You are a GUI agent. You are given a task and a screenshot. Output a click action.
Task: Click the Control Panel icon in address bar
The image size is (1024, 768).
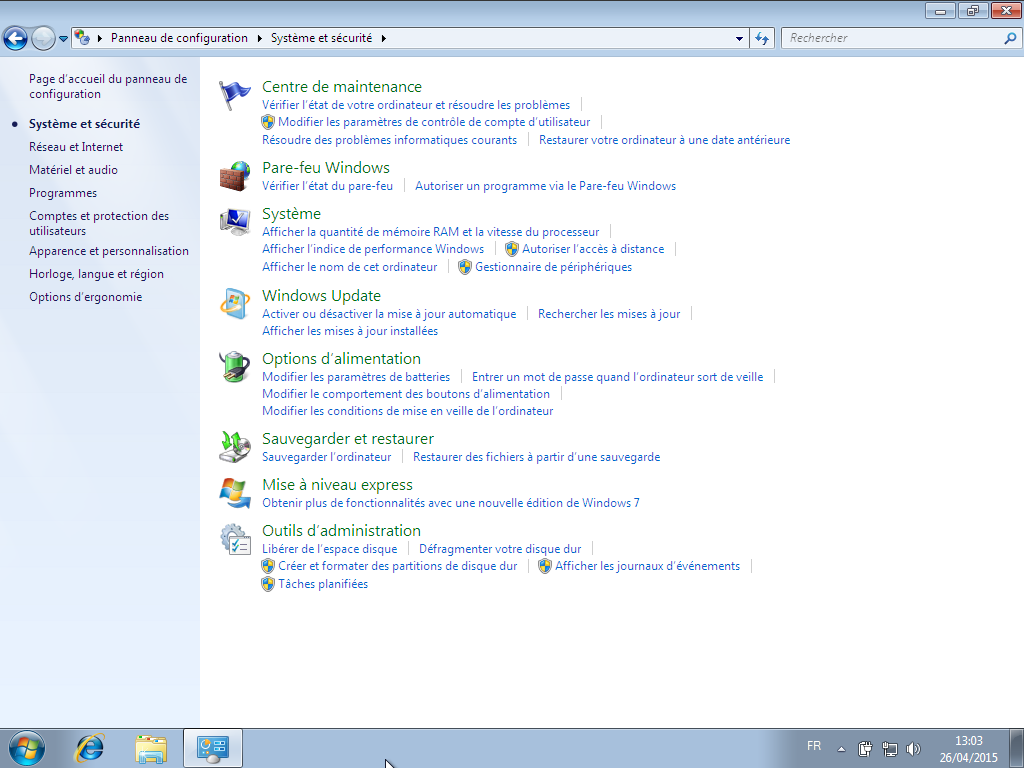coord(82,37)
